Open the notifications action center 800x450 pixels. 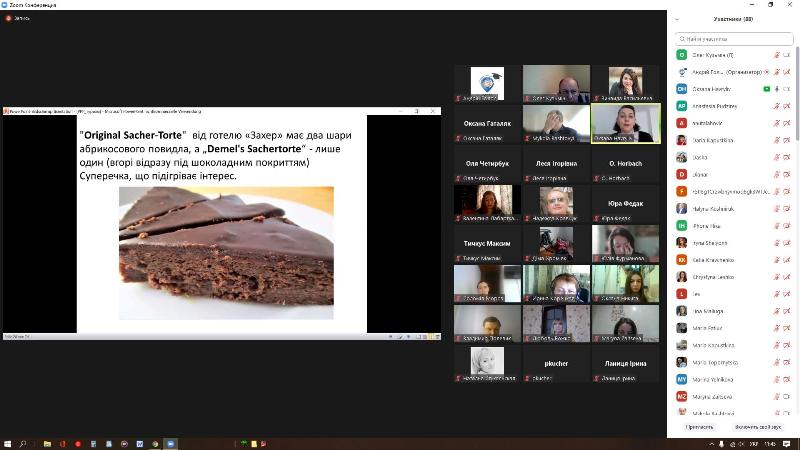(786, 444)
